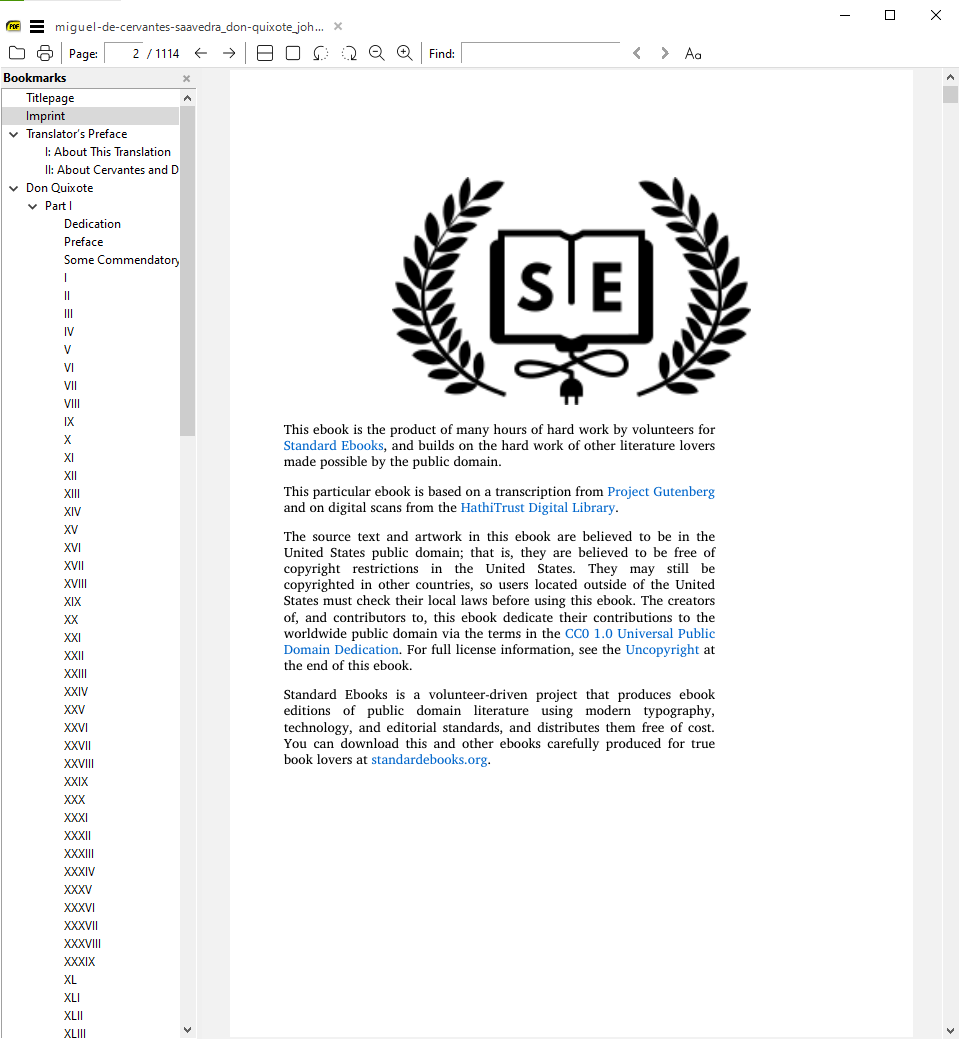Rotate the document right
960x1040 pixels.
(348, 53)
